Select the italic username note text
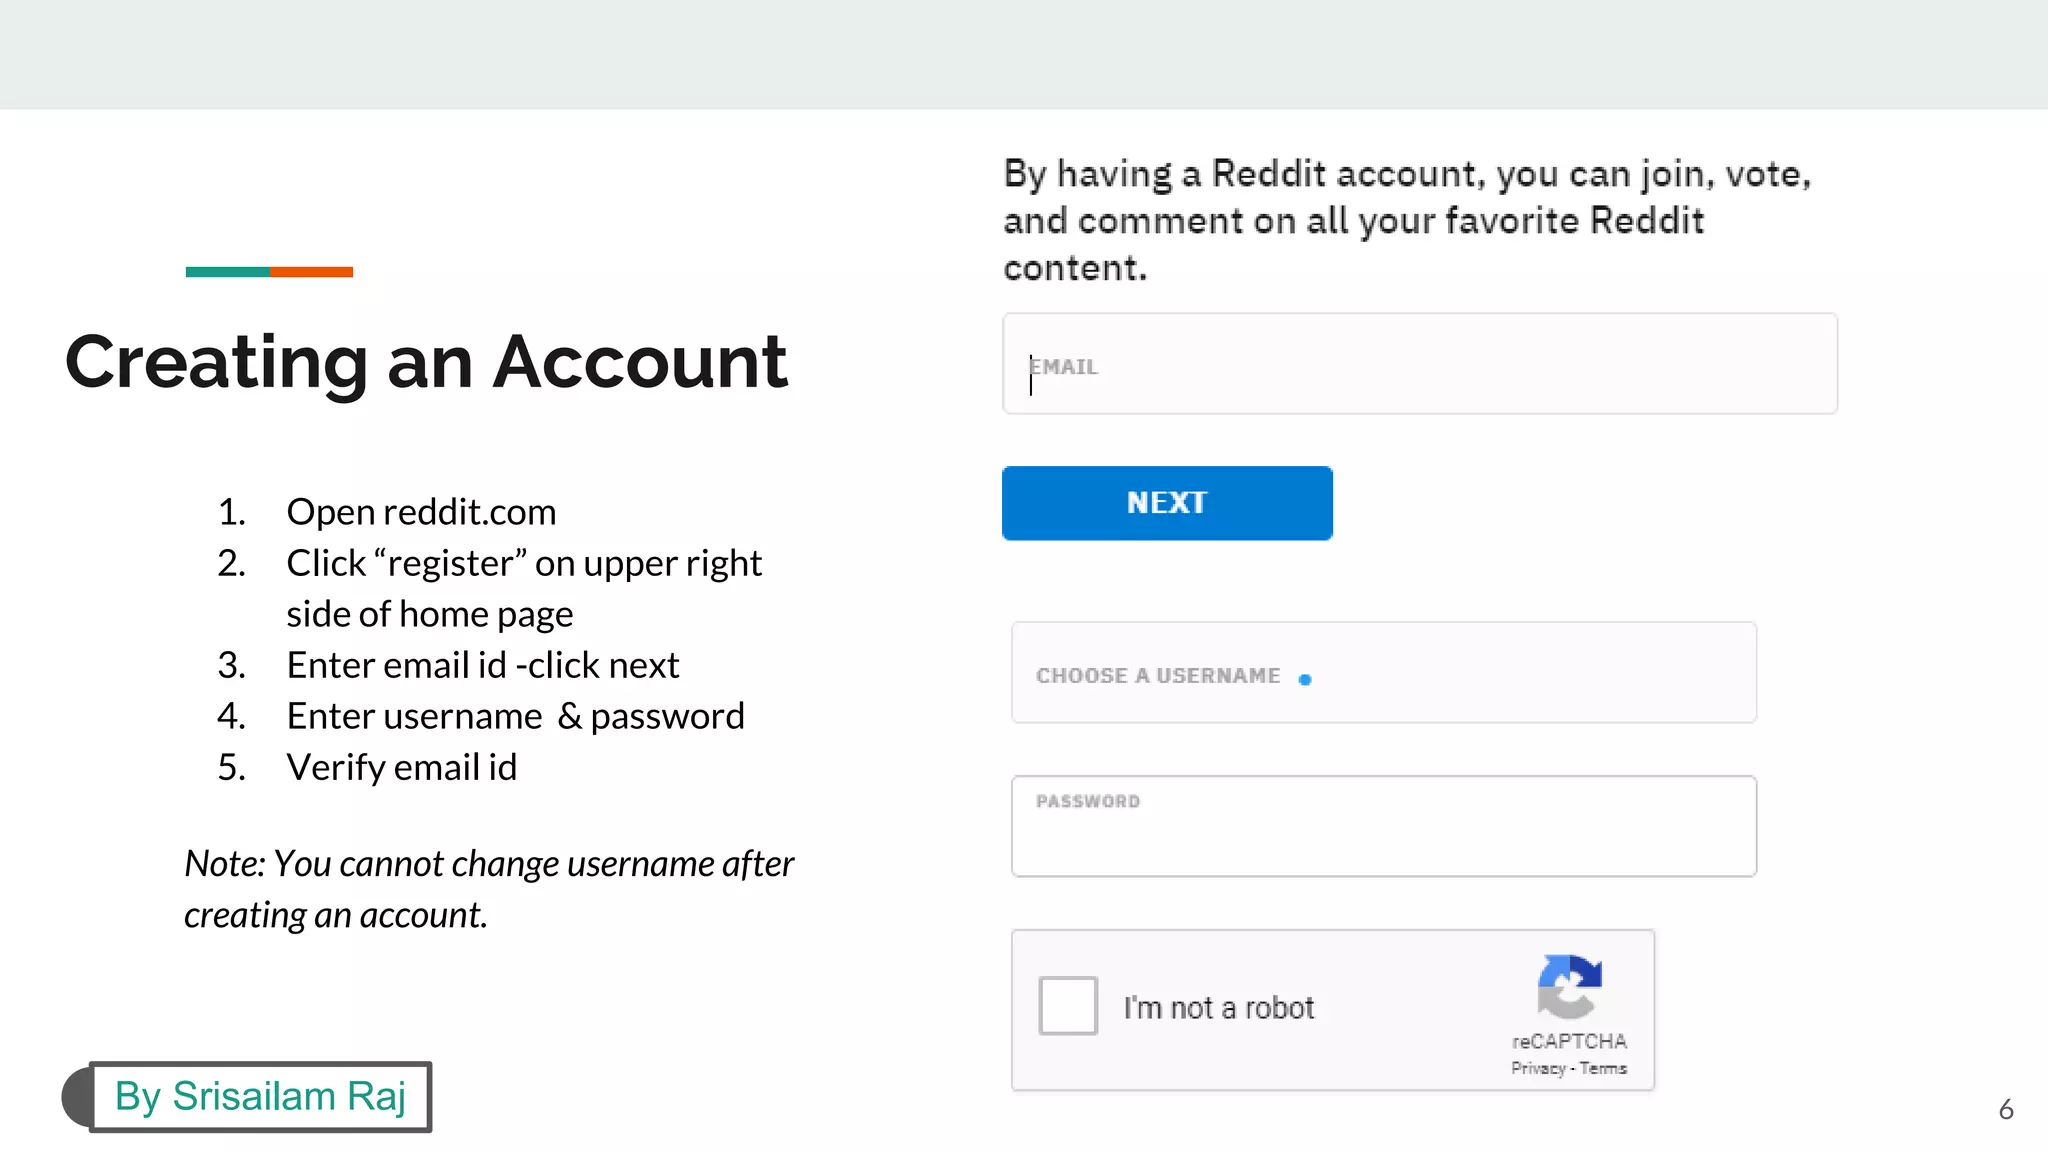The image size is (2048, 1152). (488, 889)
